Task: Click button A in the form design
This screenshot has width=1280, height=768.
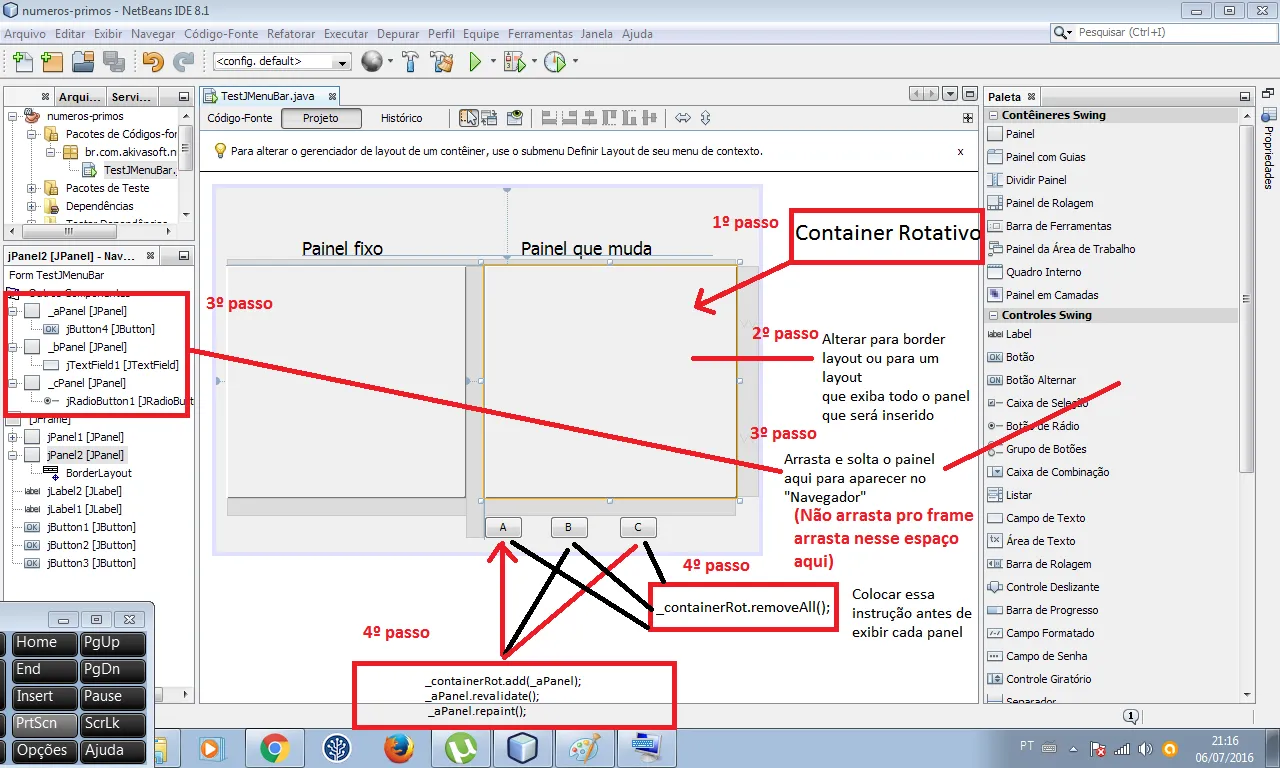Action: pos(503,527)
